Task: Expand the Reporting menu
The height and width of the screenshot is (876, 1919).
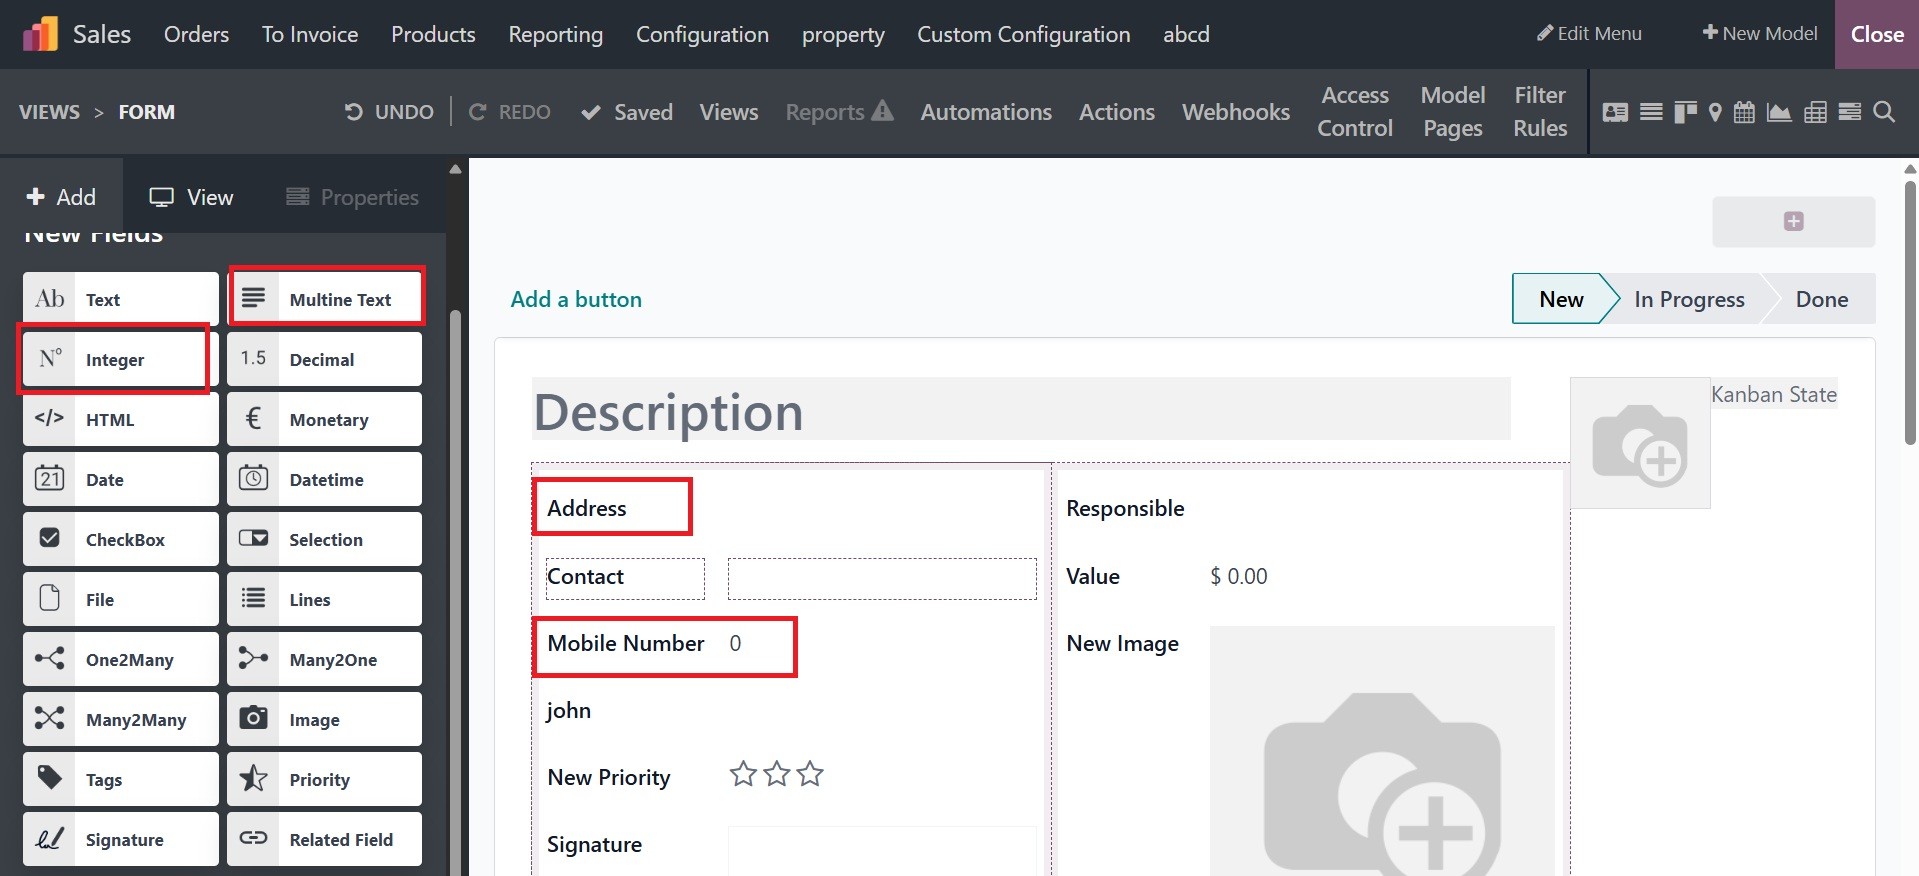Action: pyautogui.click(x=555, y=34)
